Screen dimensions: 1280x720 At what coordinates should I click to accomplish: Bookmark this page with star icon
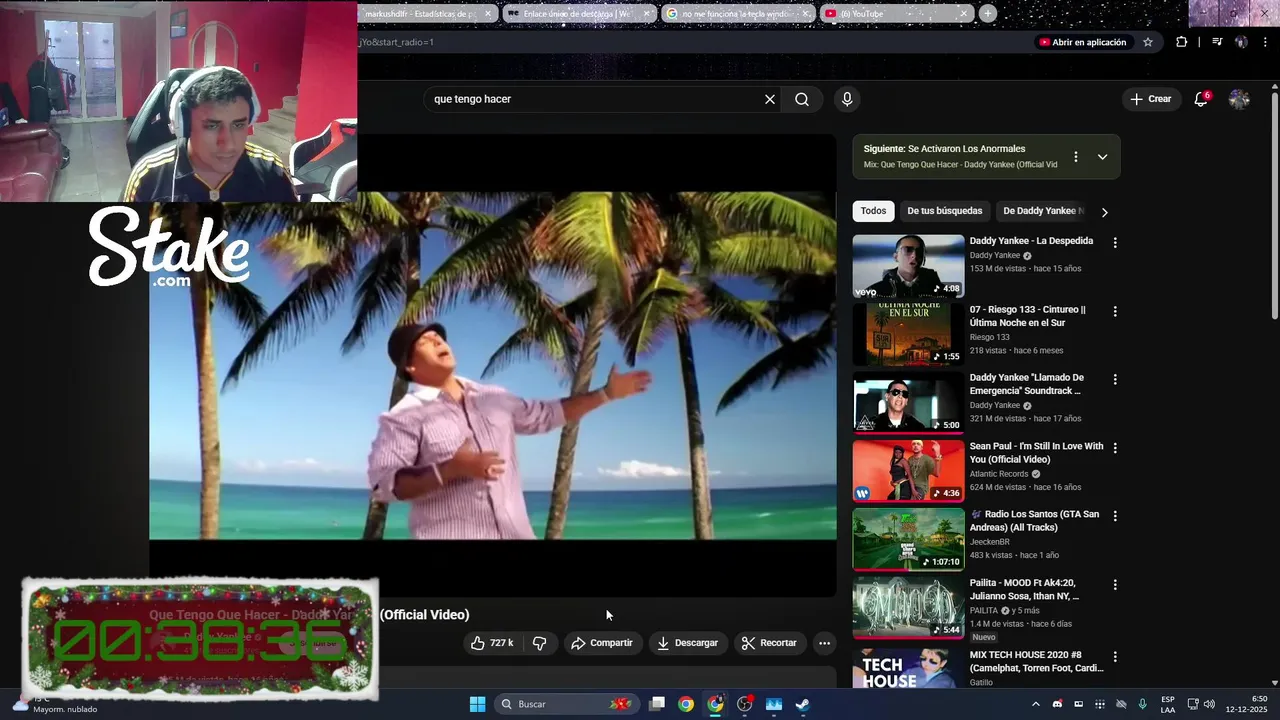(x=1148, y=42)
